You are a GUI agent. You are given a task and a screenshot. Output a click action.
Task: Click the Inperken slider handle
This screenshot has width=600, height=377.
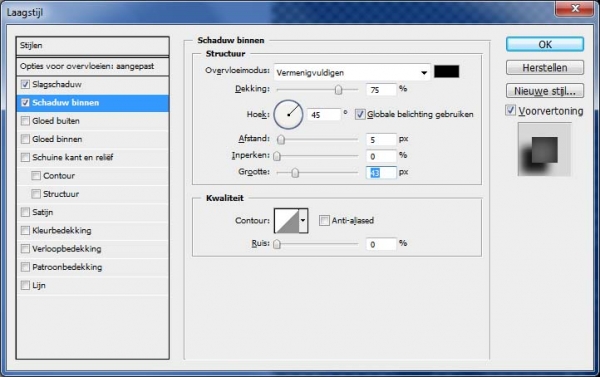tap(277, 156)
